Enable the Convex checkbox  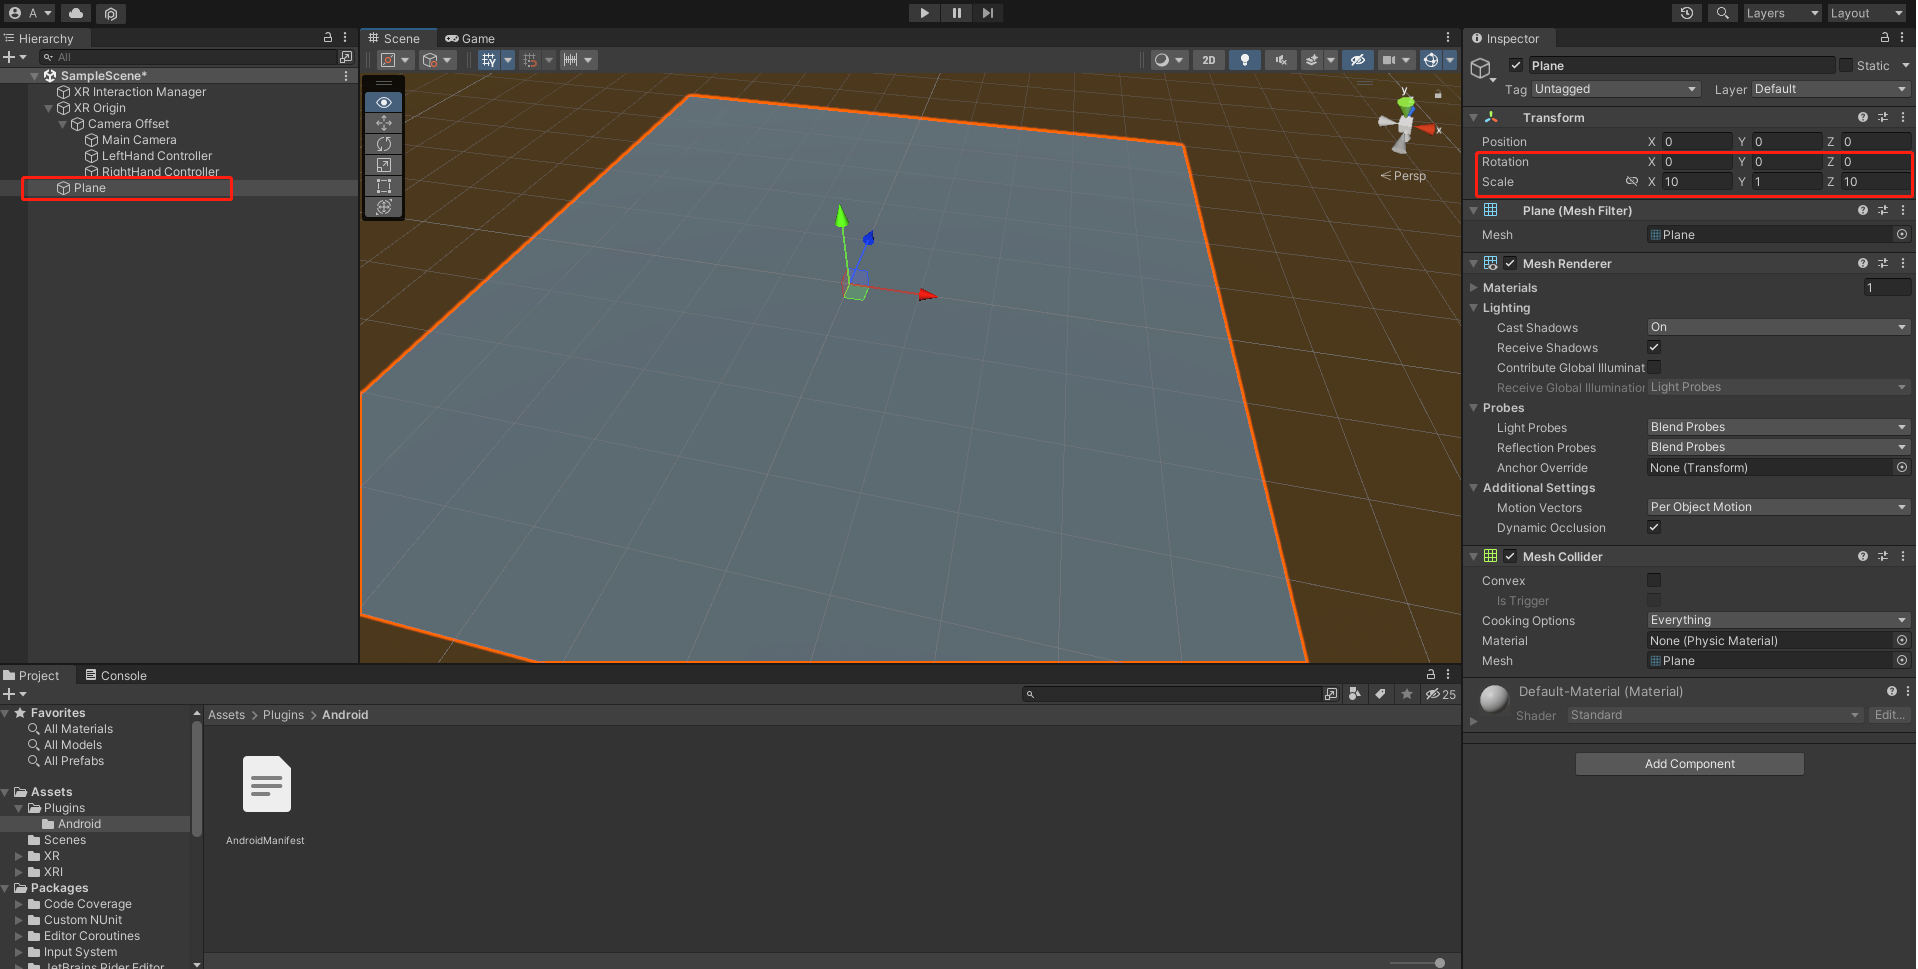tap(1654, 580)
